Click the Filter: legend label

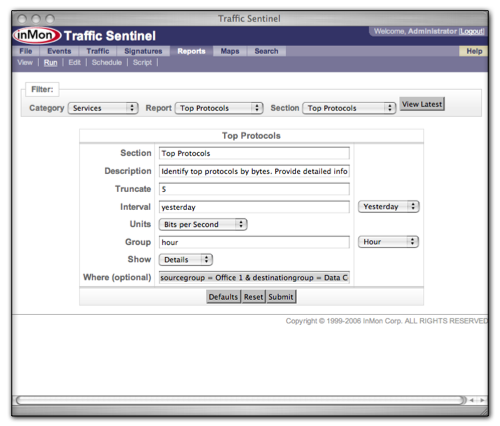click(x=42, y=89)
